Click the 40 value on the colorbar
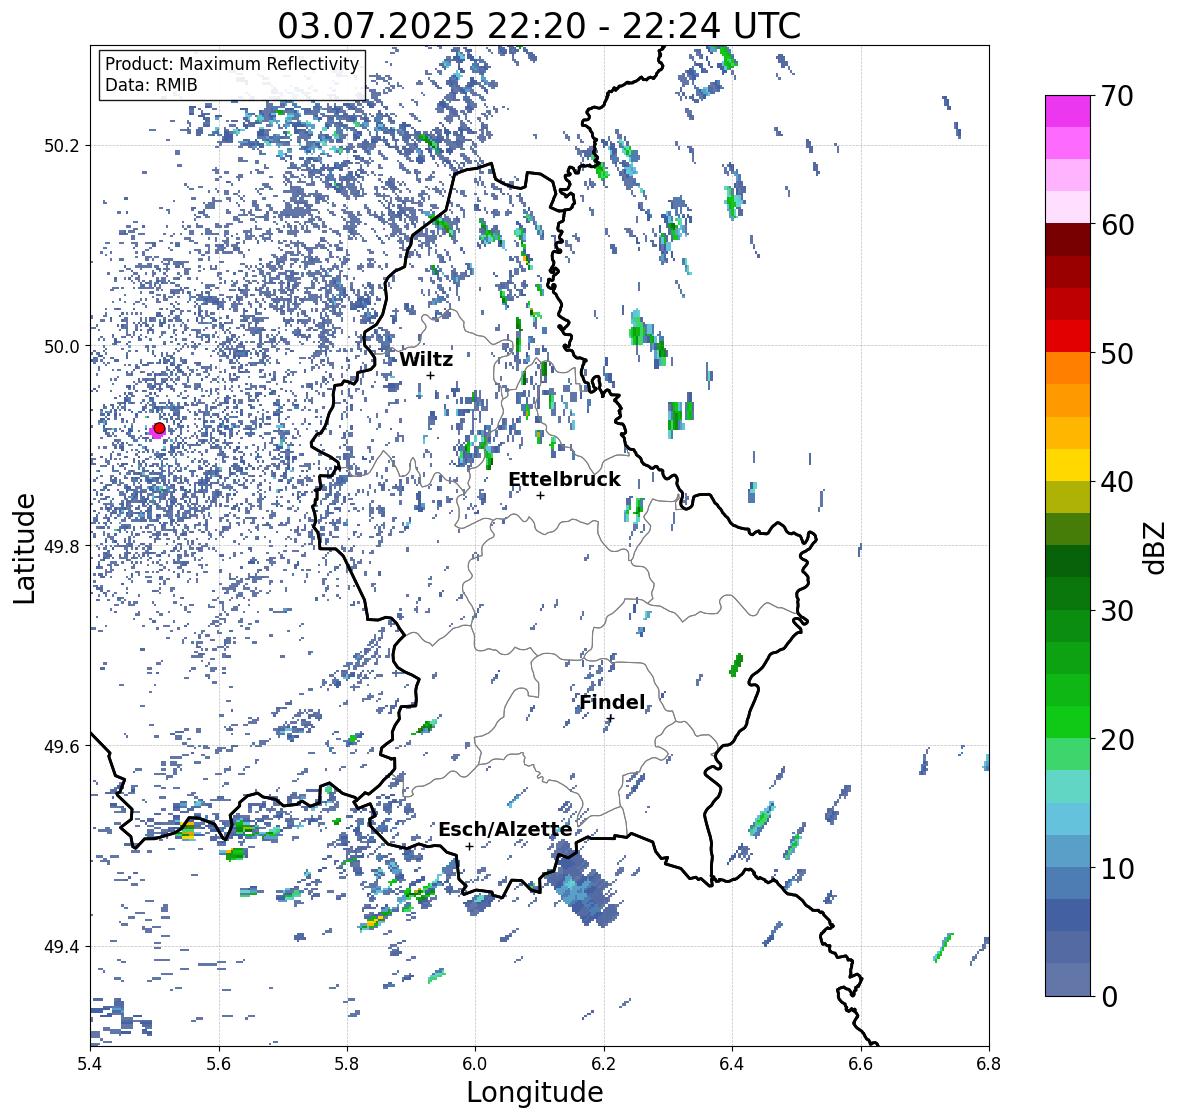The width and height of the screenshot is (1179, 1117). pyautogui.click(x=1117, y=482)
